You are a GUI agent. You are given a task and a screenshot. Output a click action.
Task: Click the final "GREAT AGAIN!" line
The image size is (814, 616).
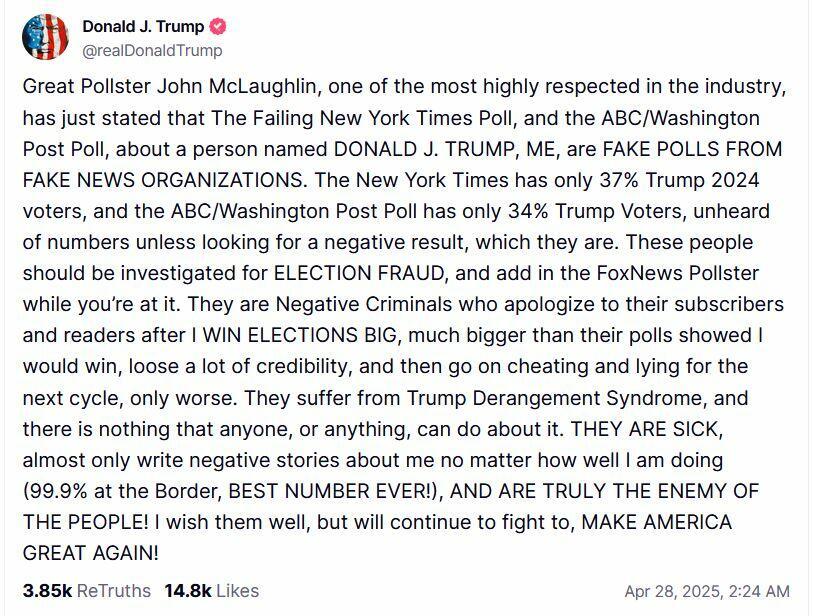pyautogui.click(x=90, y=553)
